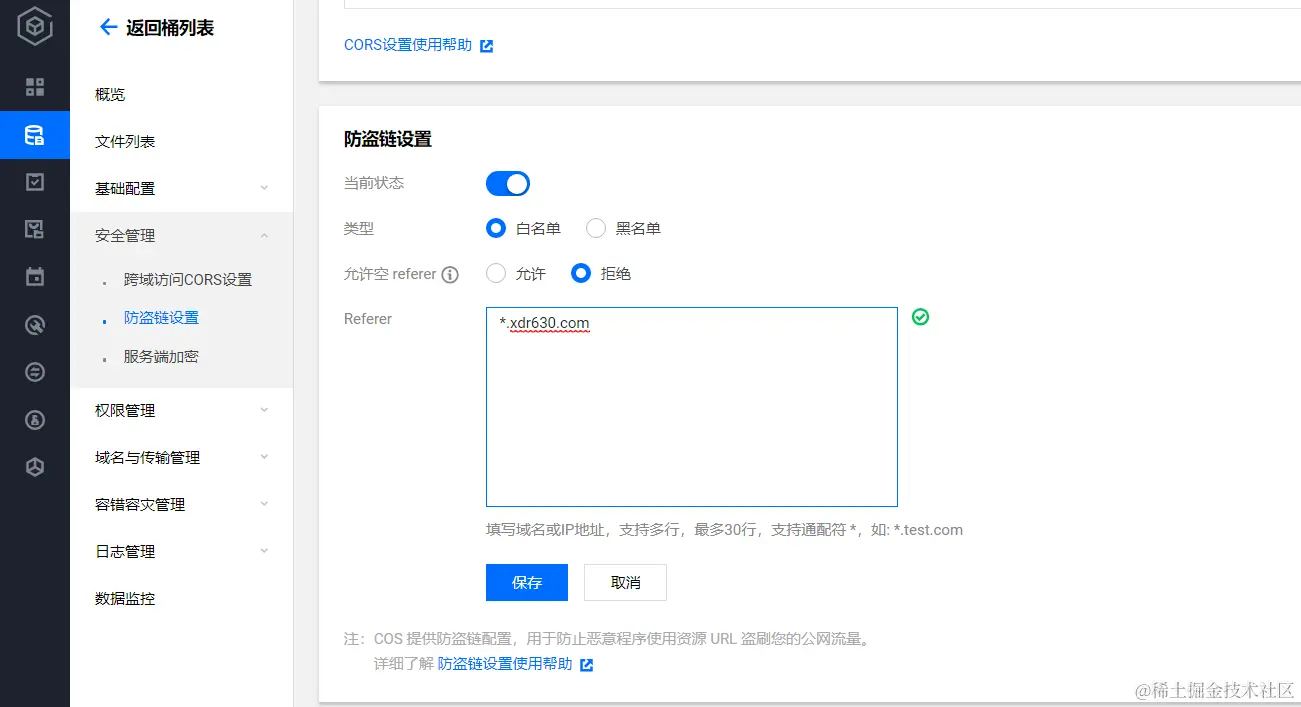This screenshot has width=1301, height=707.
Task: Click inside the Referer text input area
Action: pos(691,405)
